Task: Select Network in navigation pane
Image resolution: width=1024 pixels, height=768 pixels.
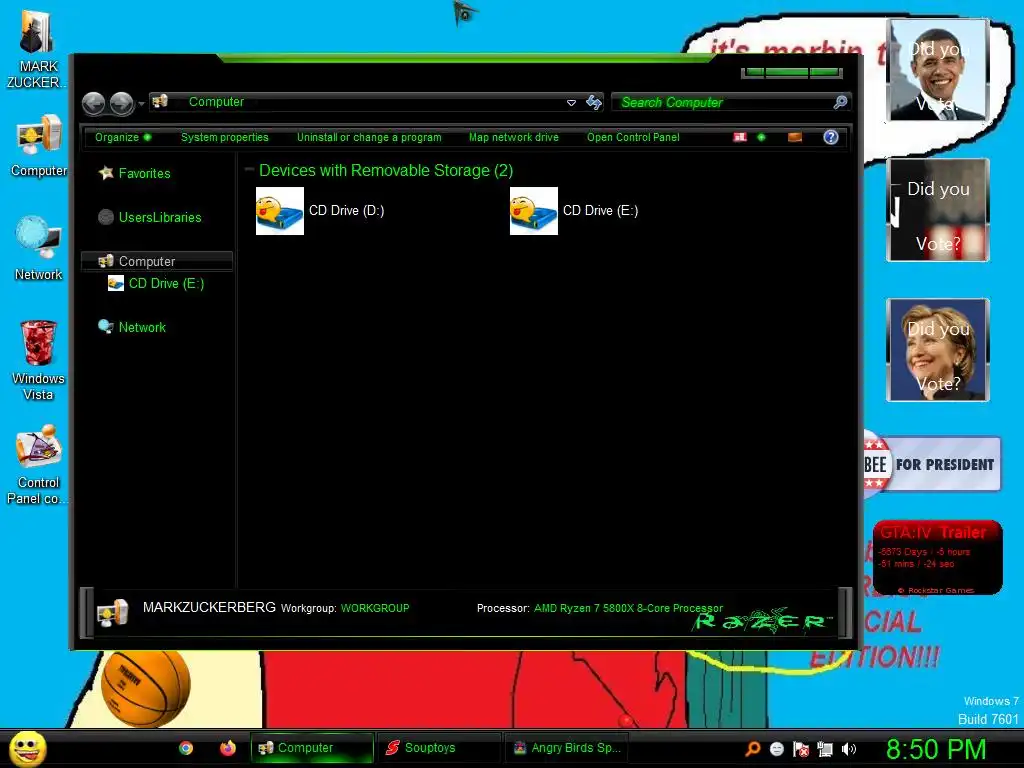Action: 132,327
